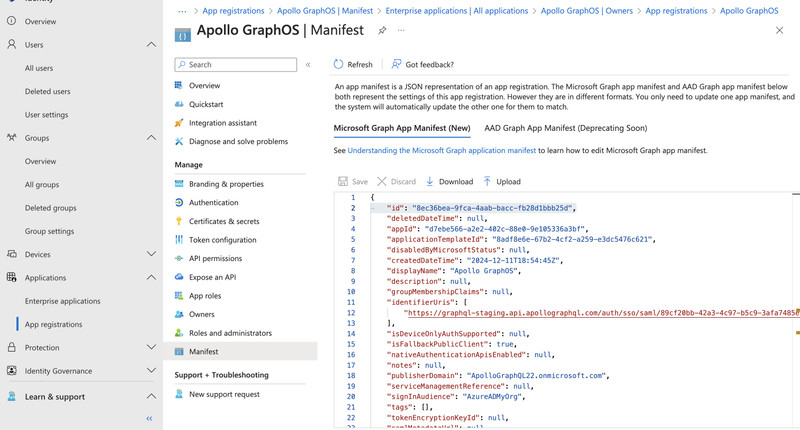Collapse the app registration menu pane
Image resolution: width=800 pixels, height=430 pixels.
click(308, 64)
